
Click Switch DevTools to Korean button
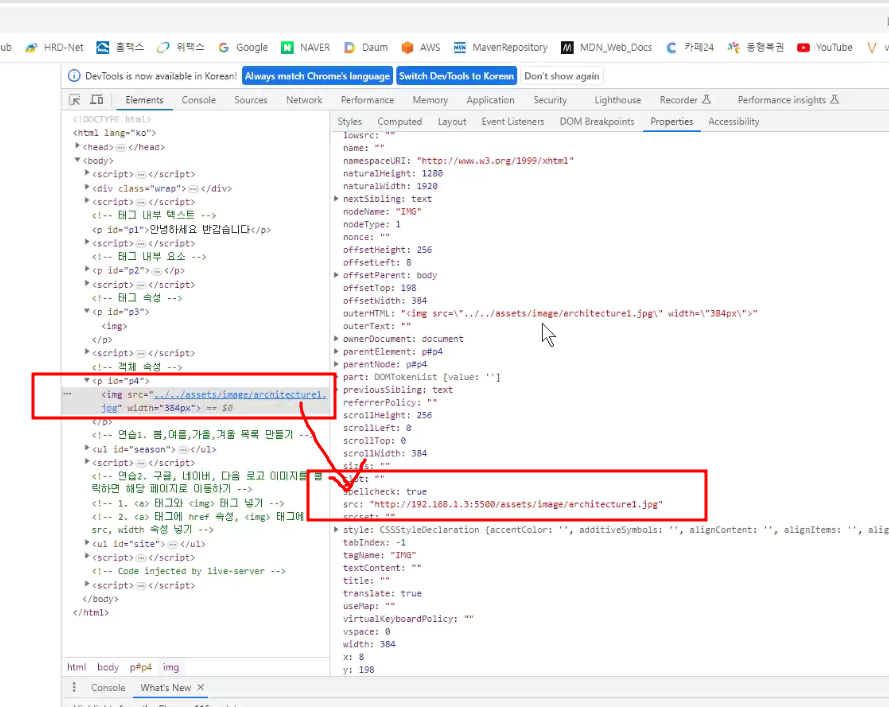pos(456,76)
